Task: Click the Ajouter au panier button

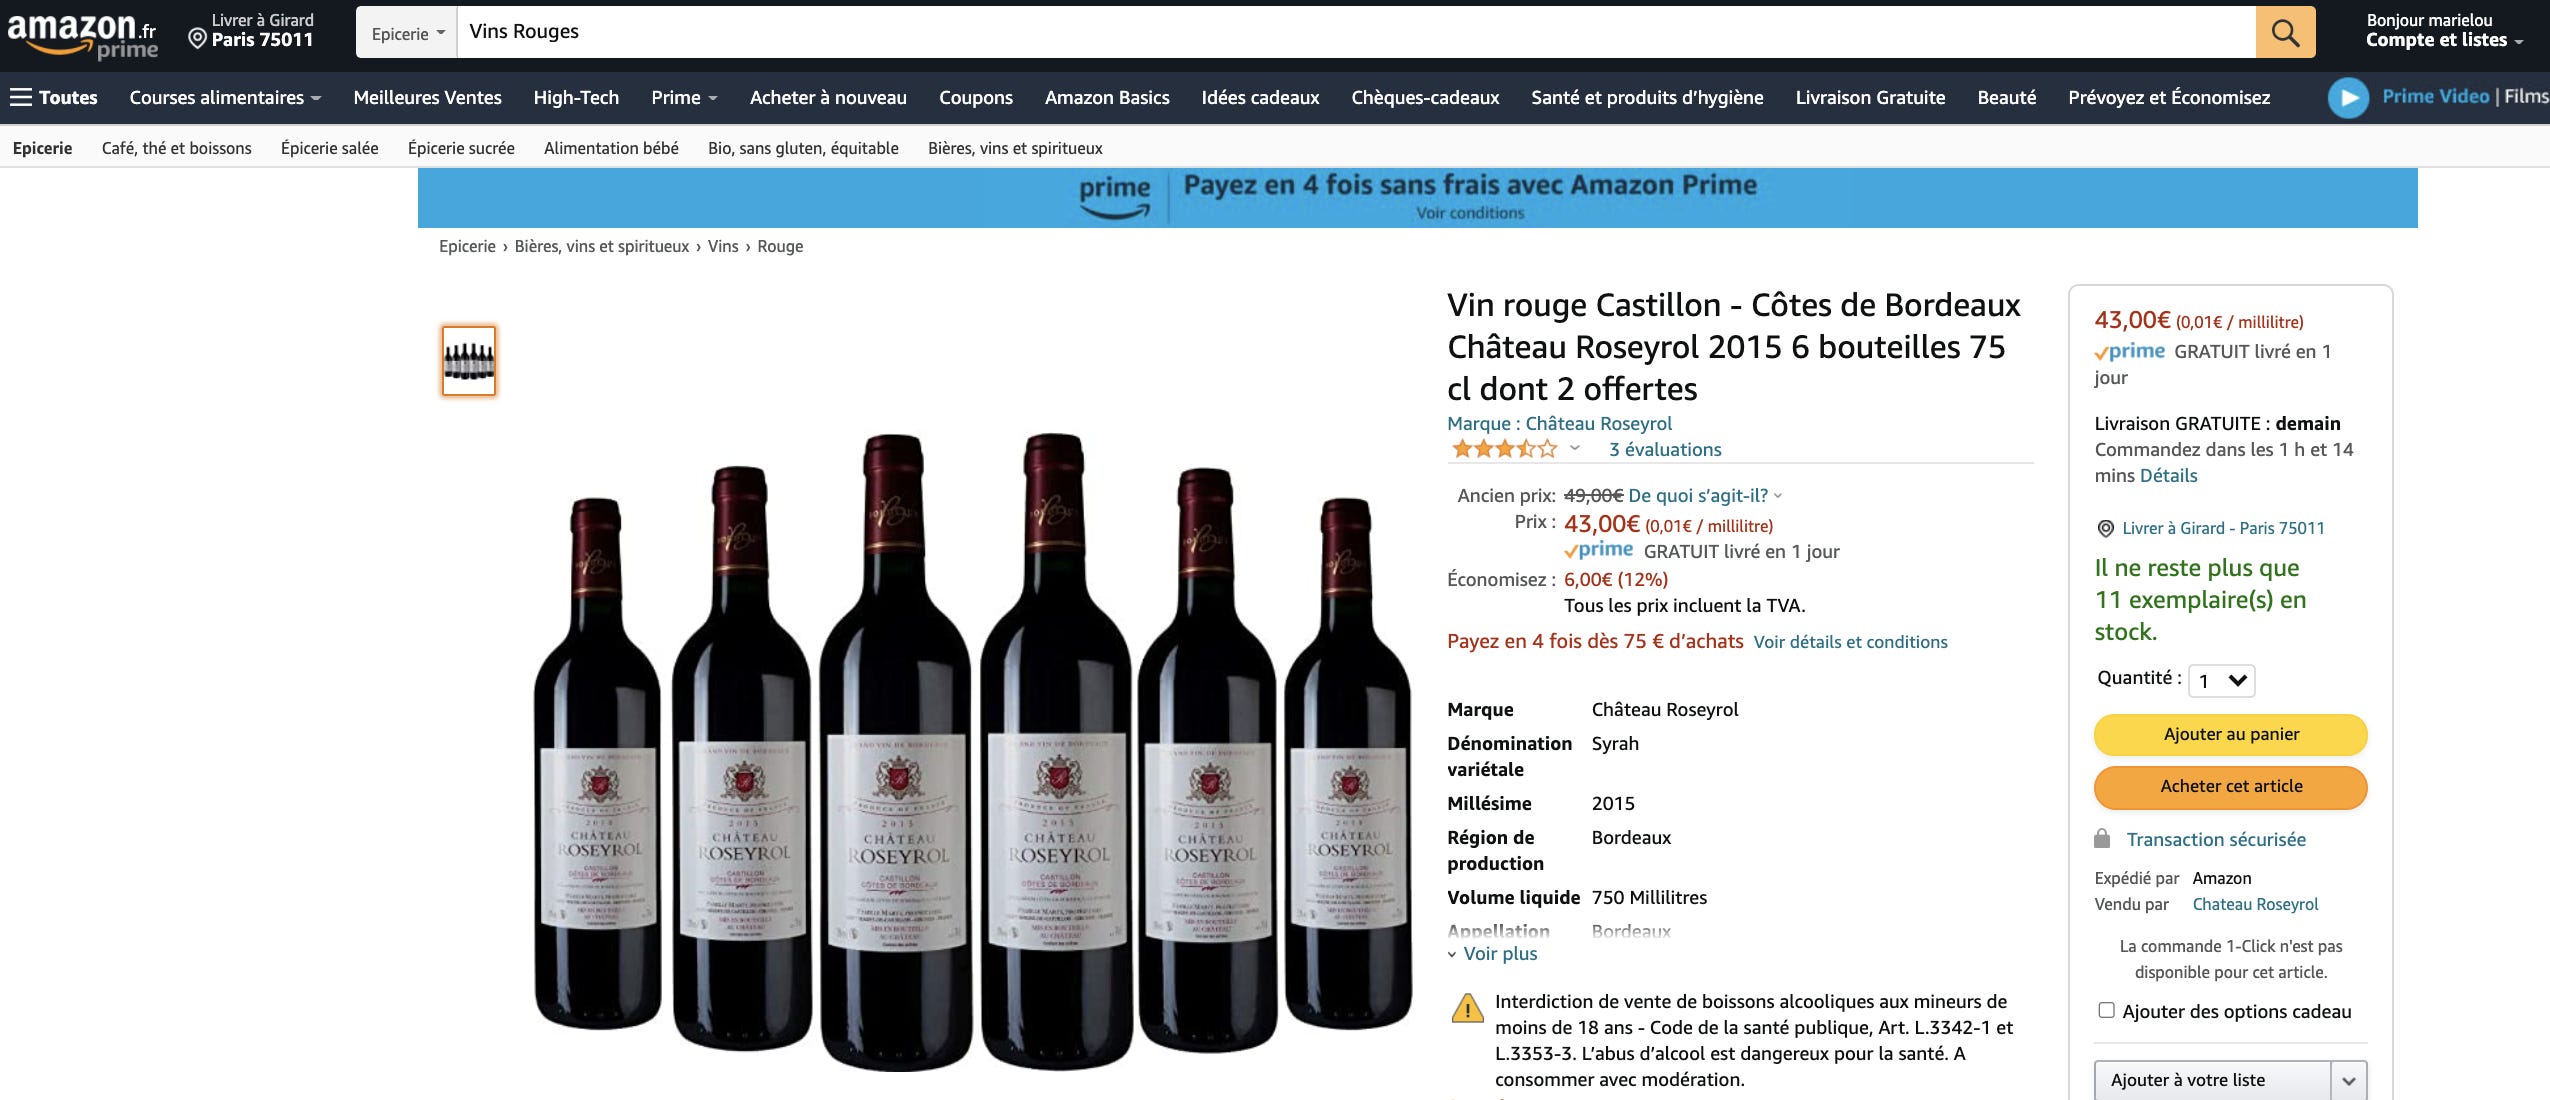Action: coord(2231,734)
